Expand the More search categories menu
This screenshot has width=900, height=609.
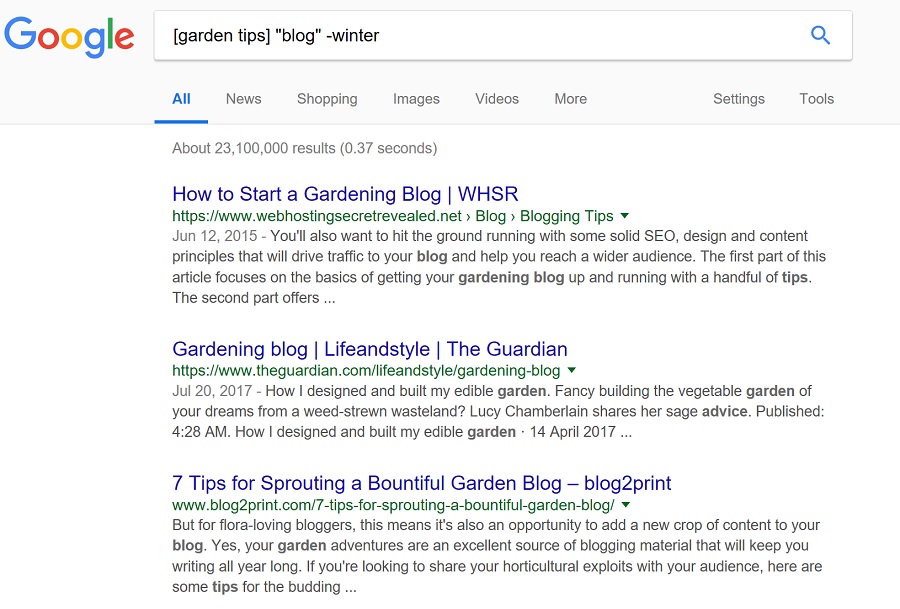(x=571, y=99)
